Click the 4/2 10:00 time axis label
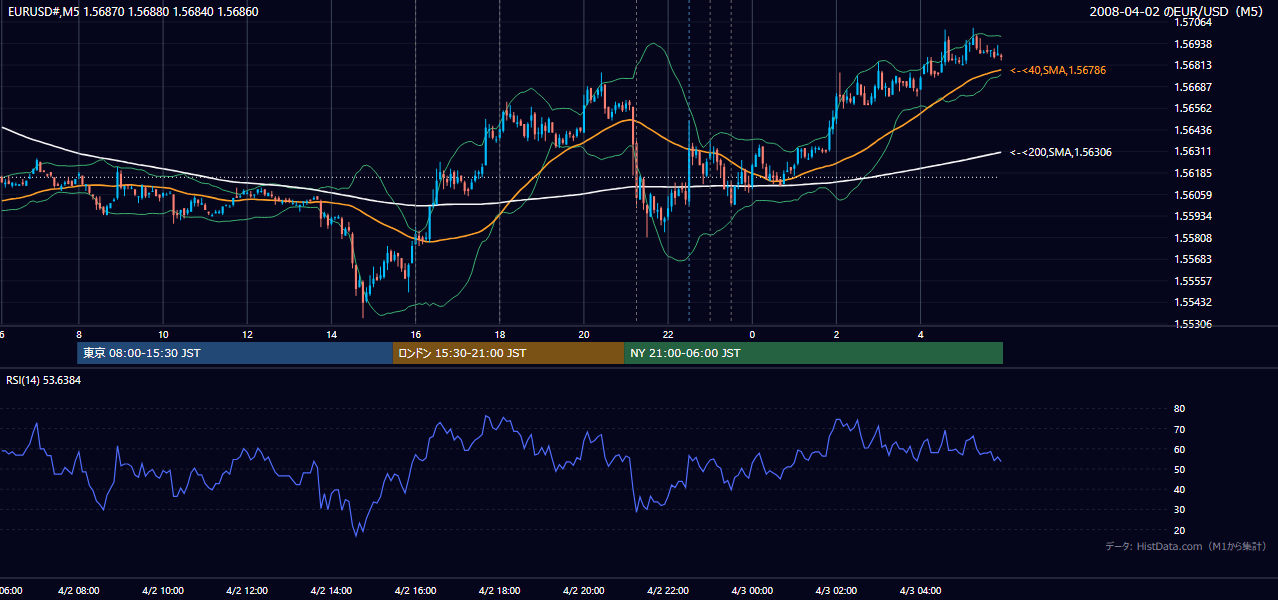This screenshot has width=1278, height=600. [162, 590]
